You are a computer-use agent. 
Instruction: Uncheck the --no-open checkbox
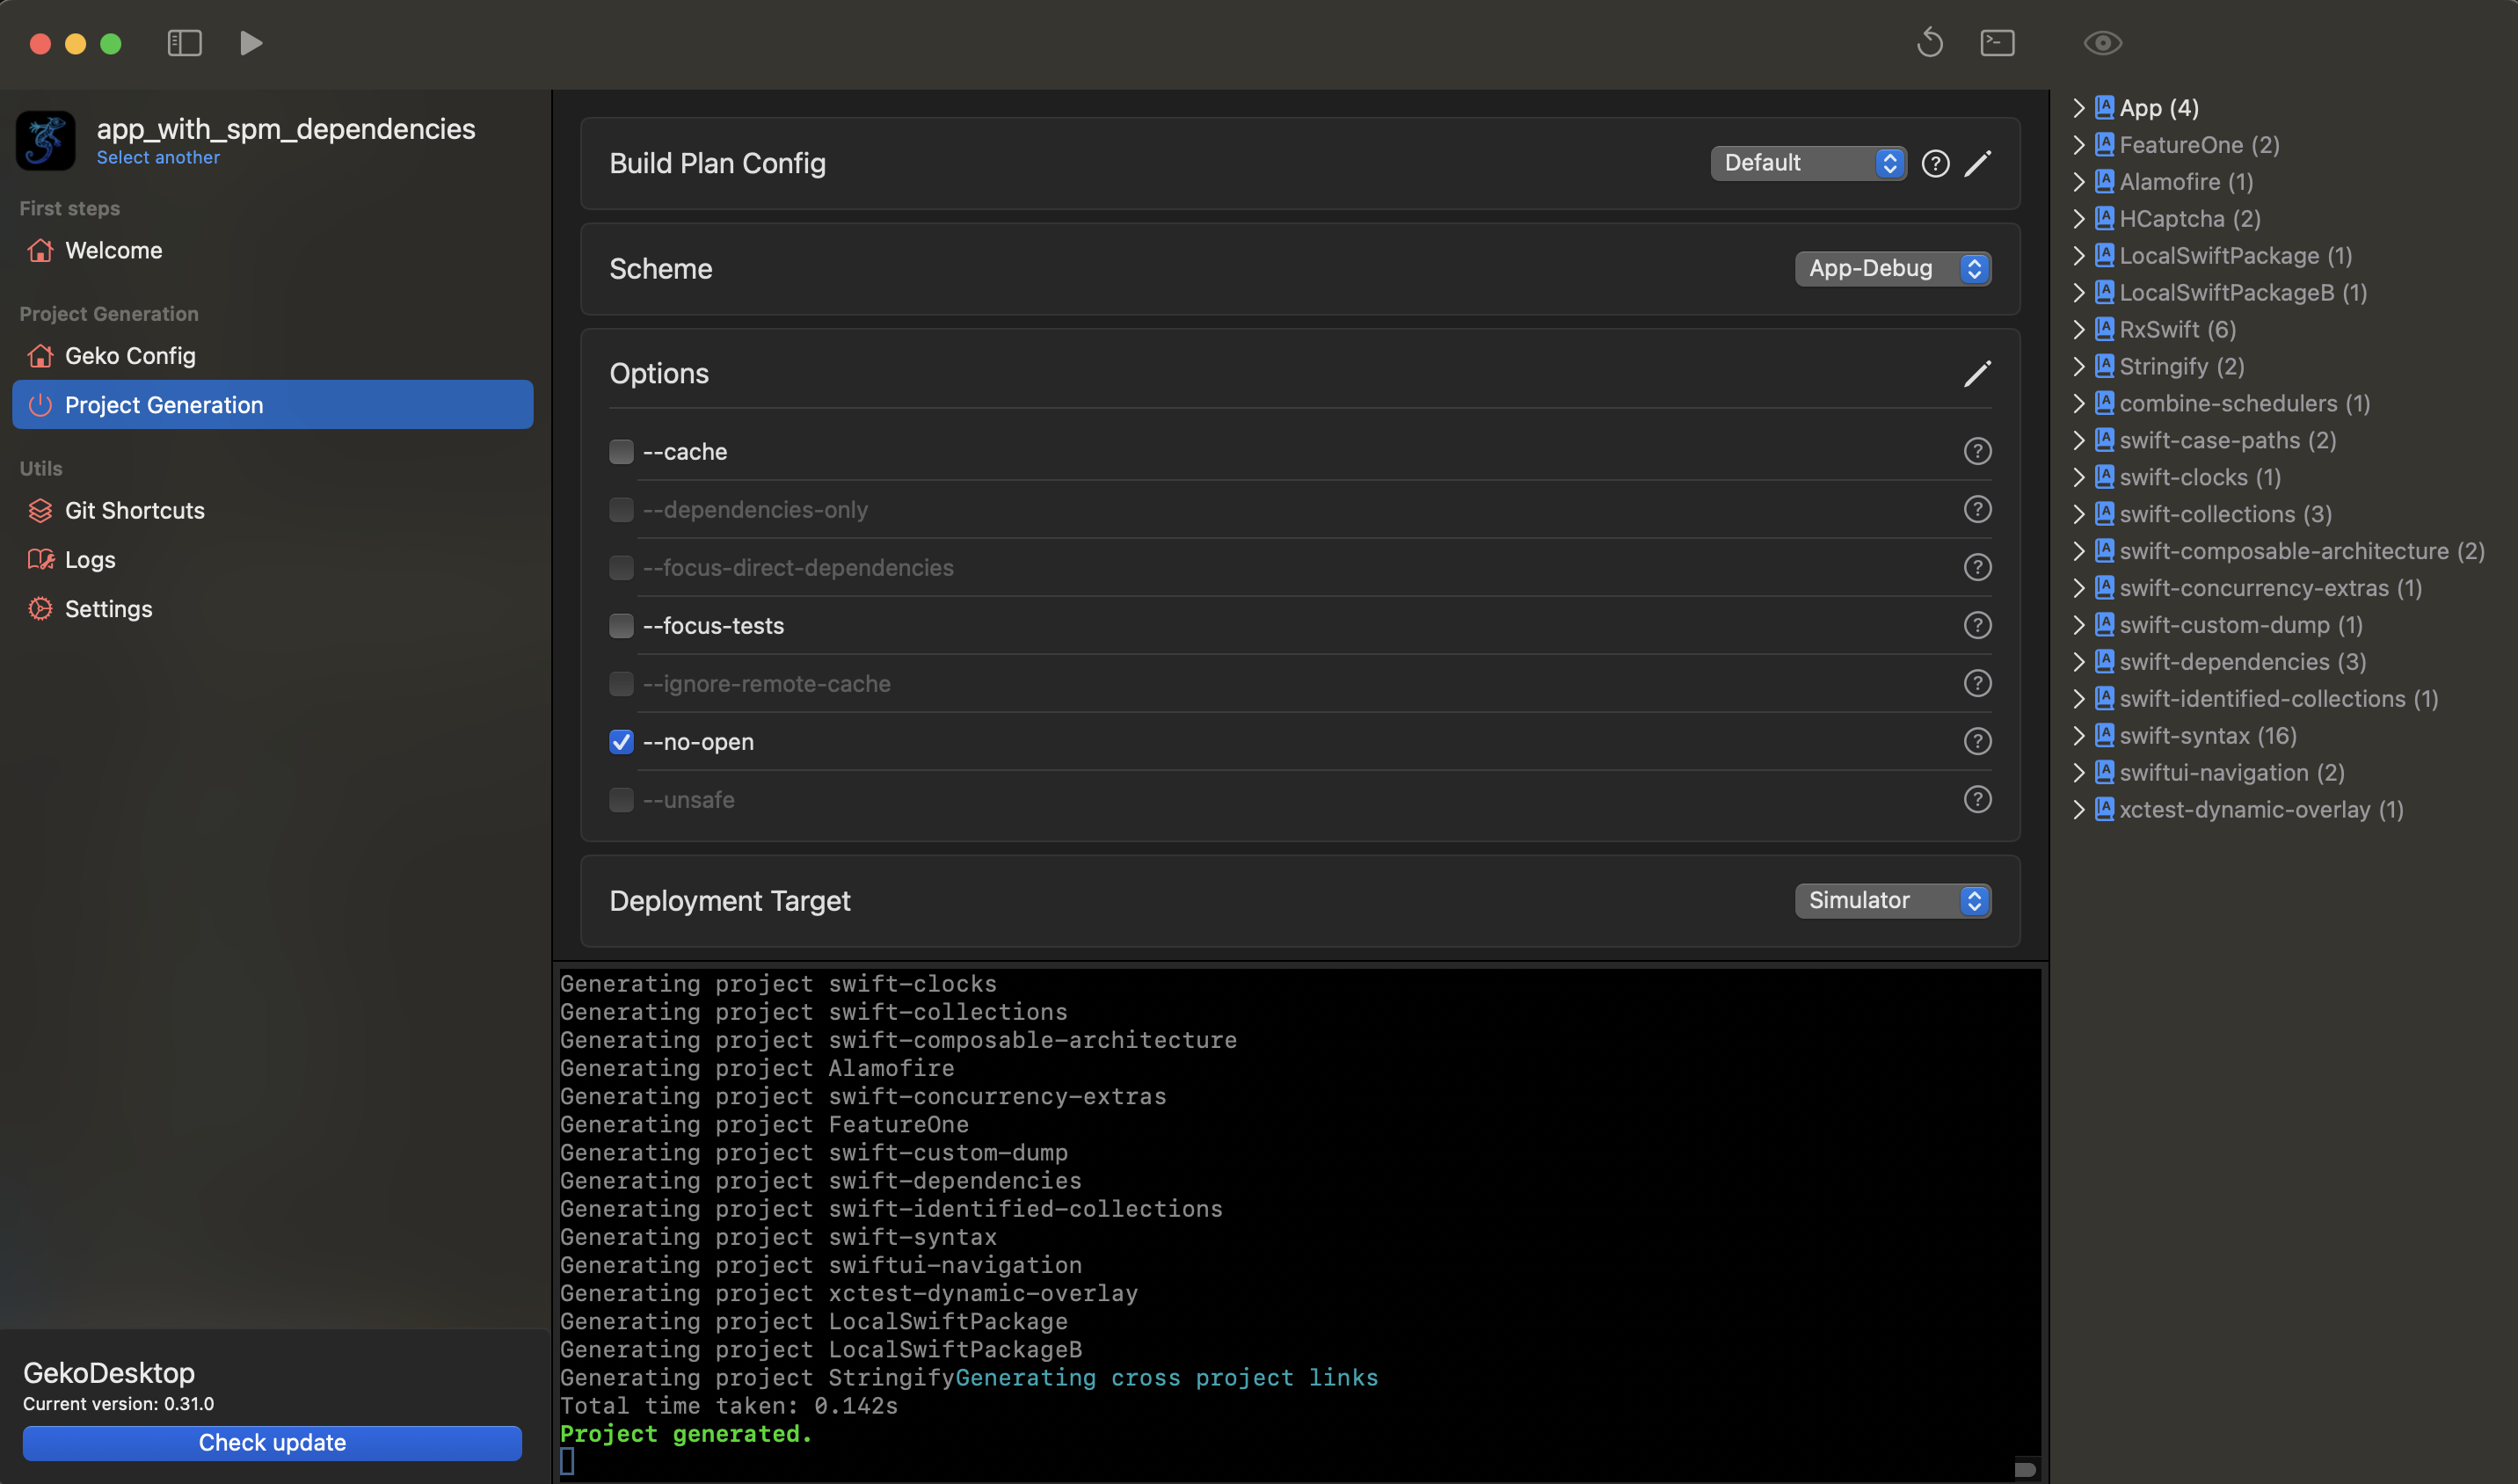point(621,742)
